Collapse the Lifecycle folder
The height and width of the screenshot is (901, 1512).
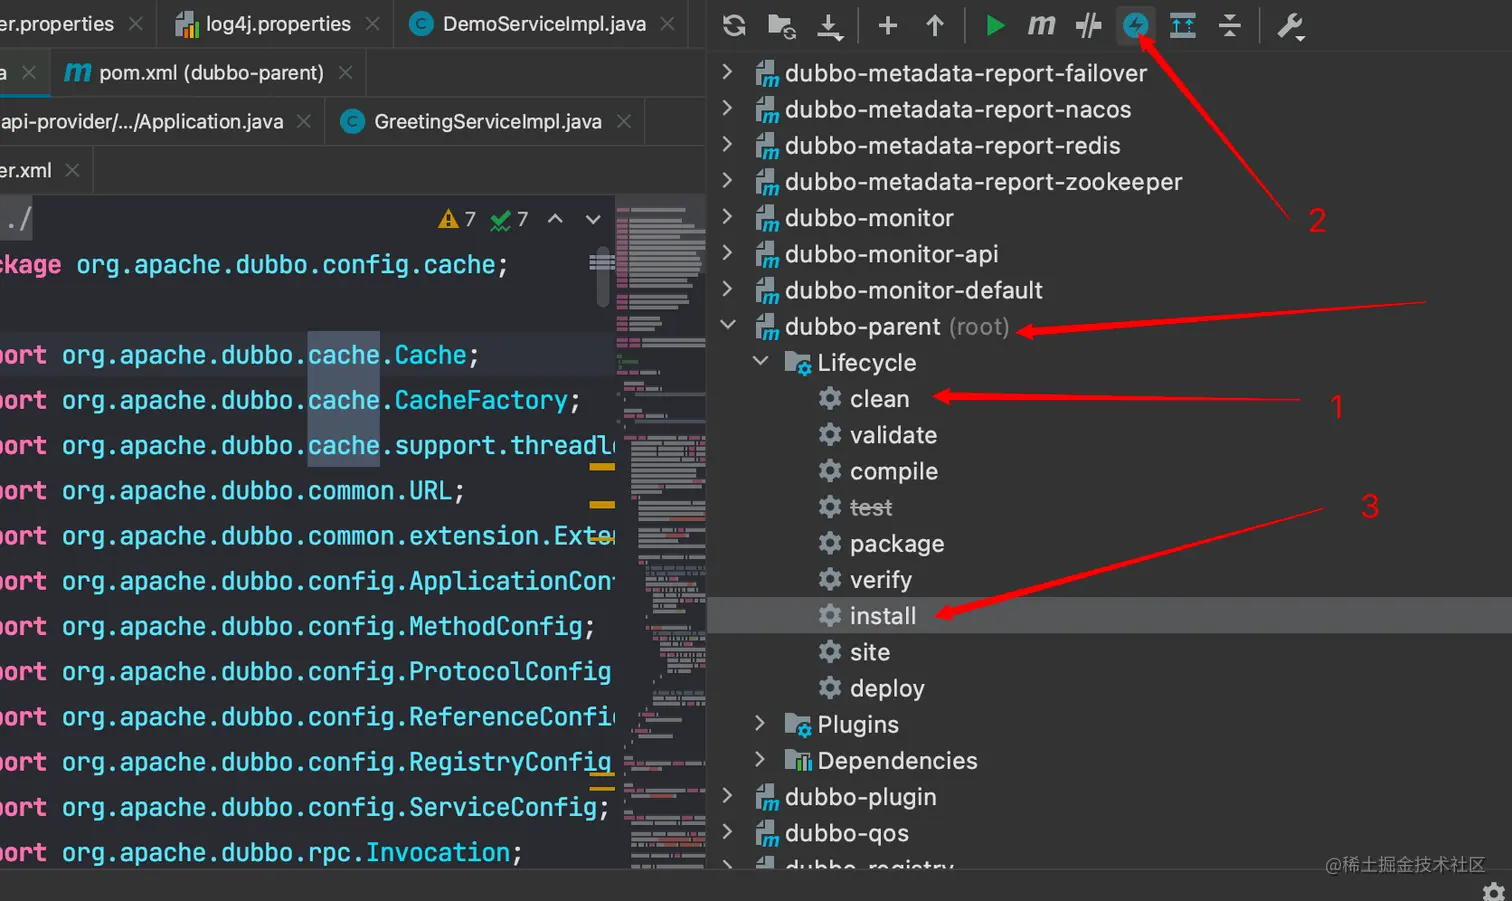pyautogui.click(x=761, y=361)
